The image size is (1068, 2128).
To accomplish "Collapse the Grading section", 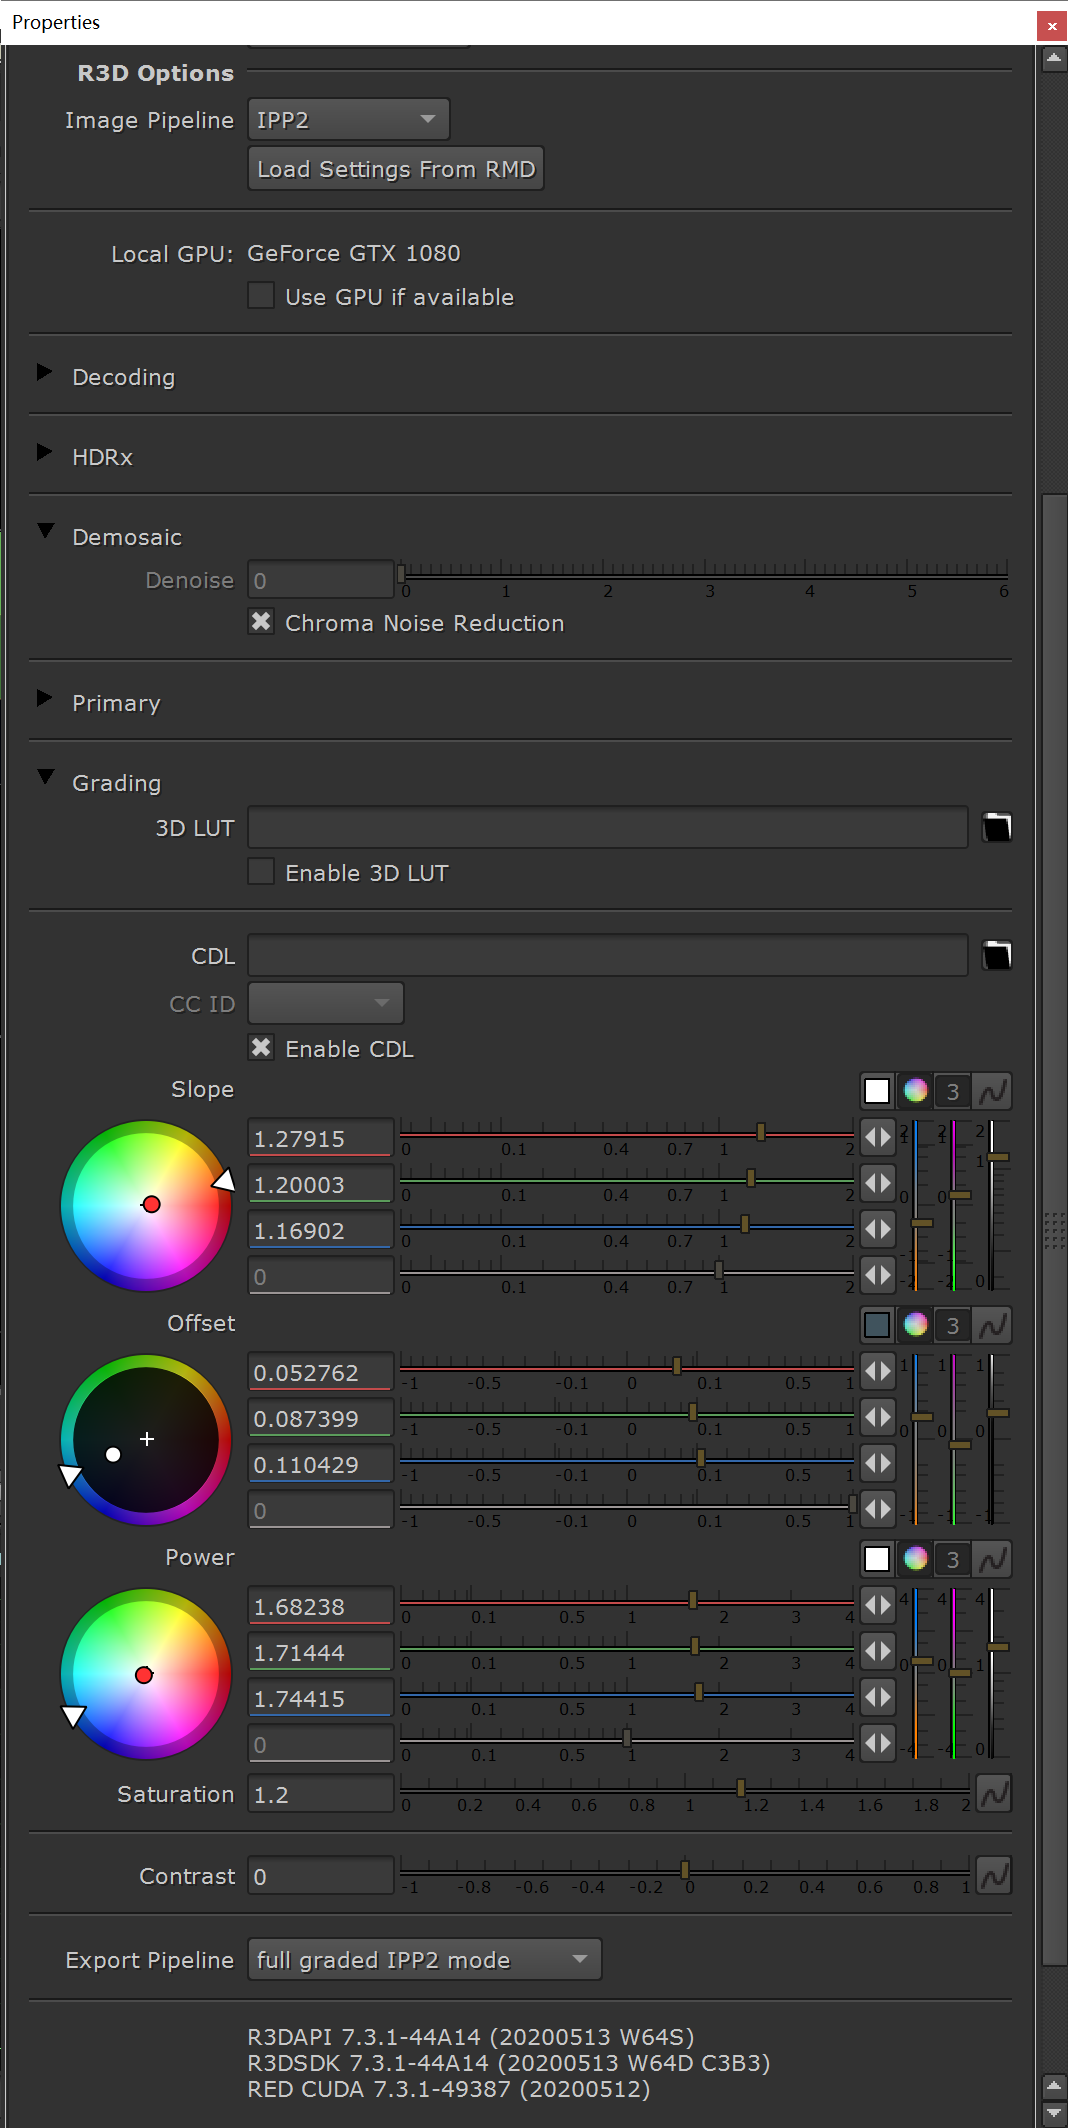I will click(x=45, y=778).
